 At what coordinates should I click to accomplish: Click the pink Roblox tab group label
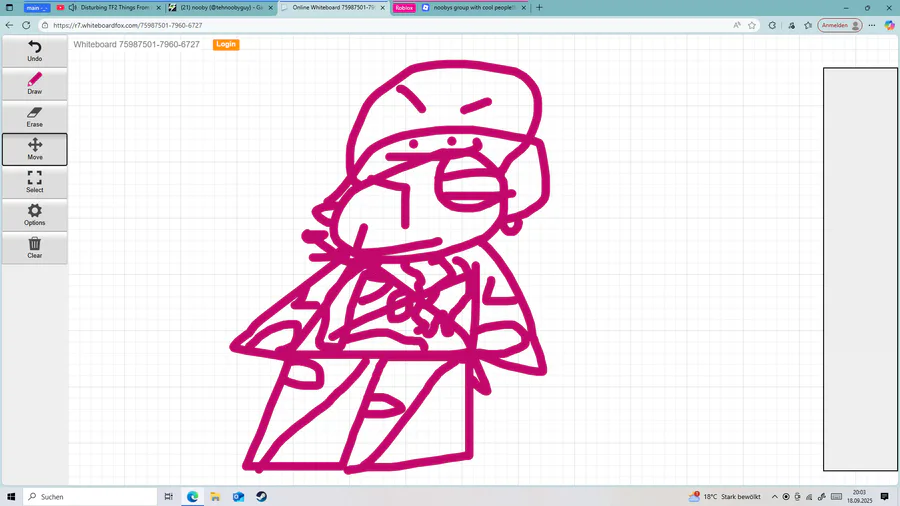click(x=404, y=8)
